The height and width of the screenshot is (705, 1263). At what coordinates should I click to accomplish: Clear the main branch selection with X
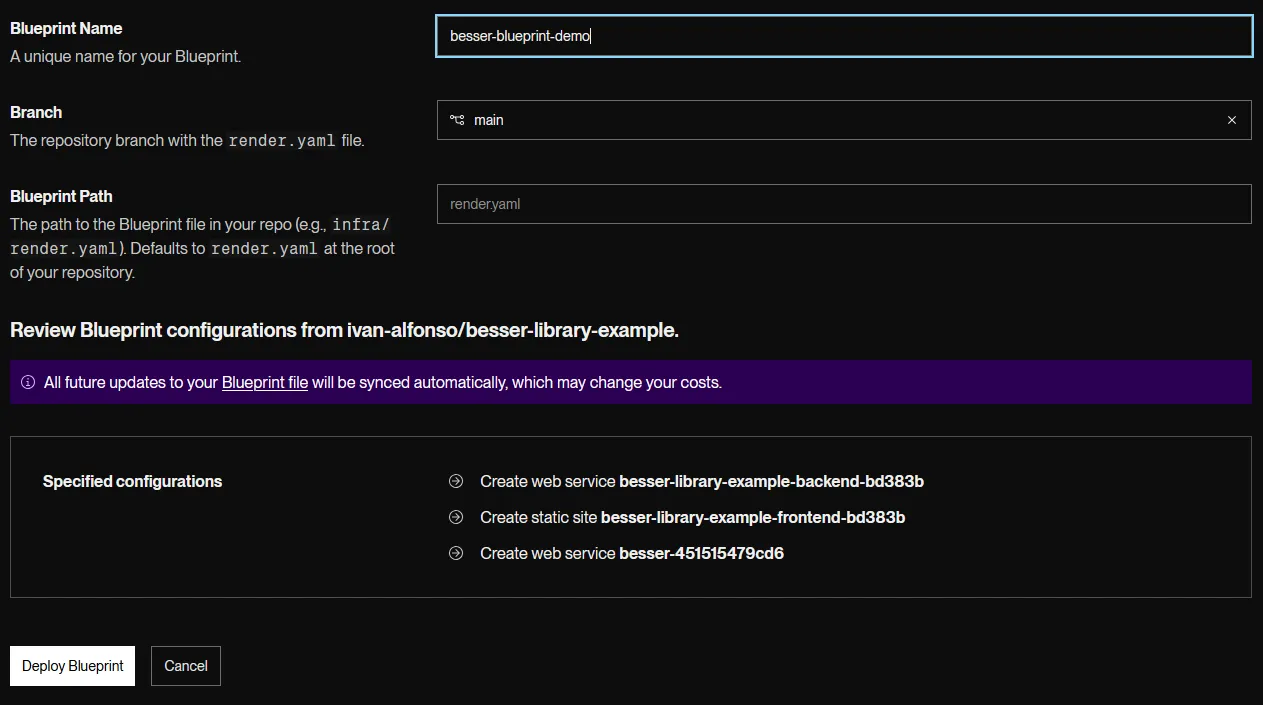1232,120
